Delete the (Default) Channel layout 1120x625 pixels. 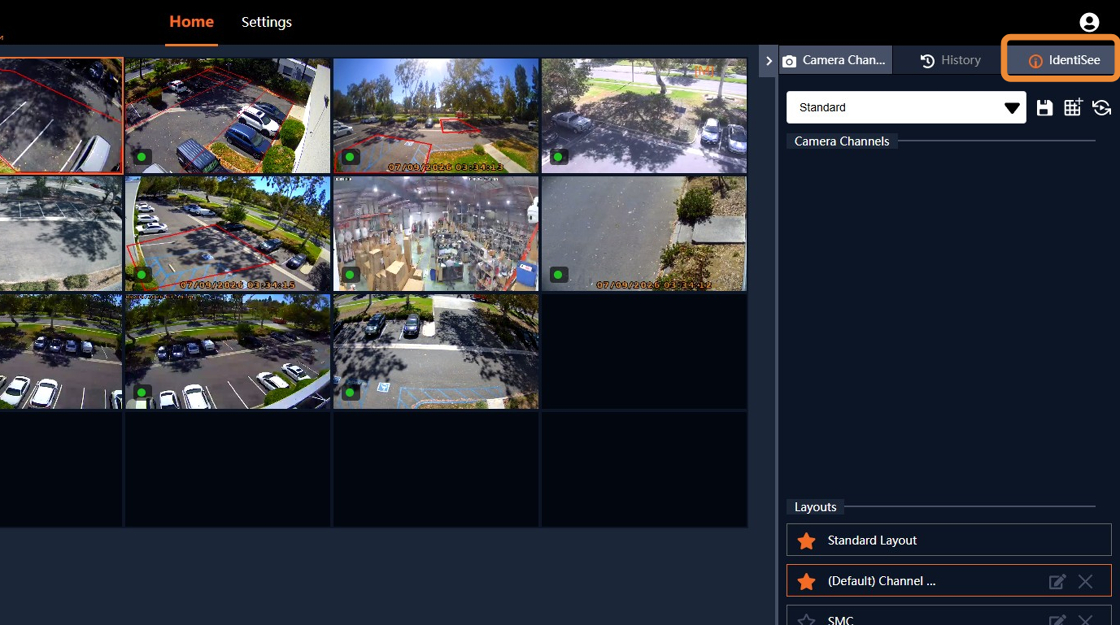(1085, 581)
